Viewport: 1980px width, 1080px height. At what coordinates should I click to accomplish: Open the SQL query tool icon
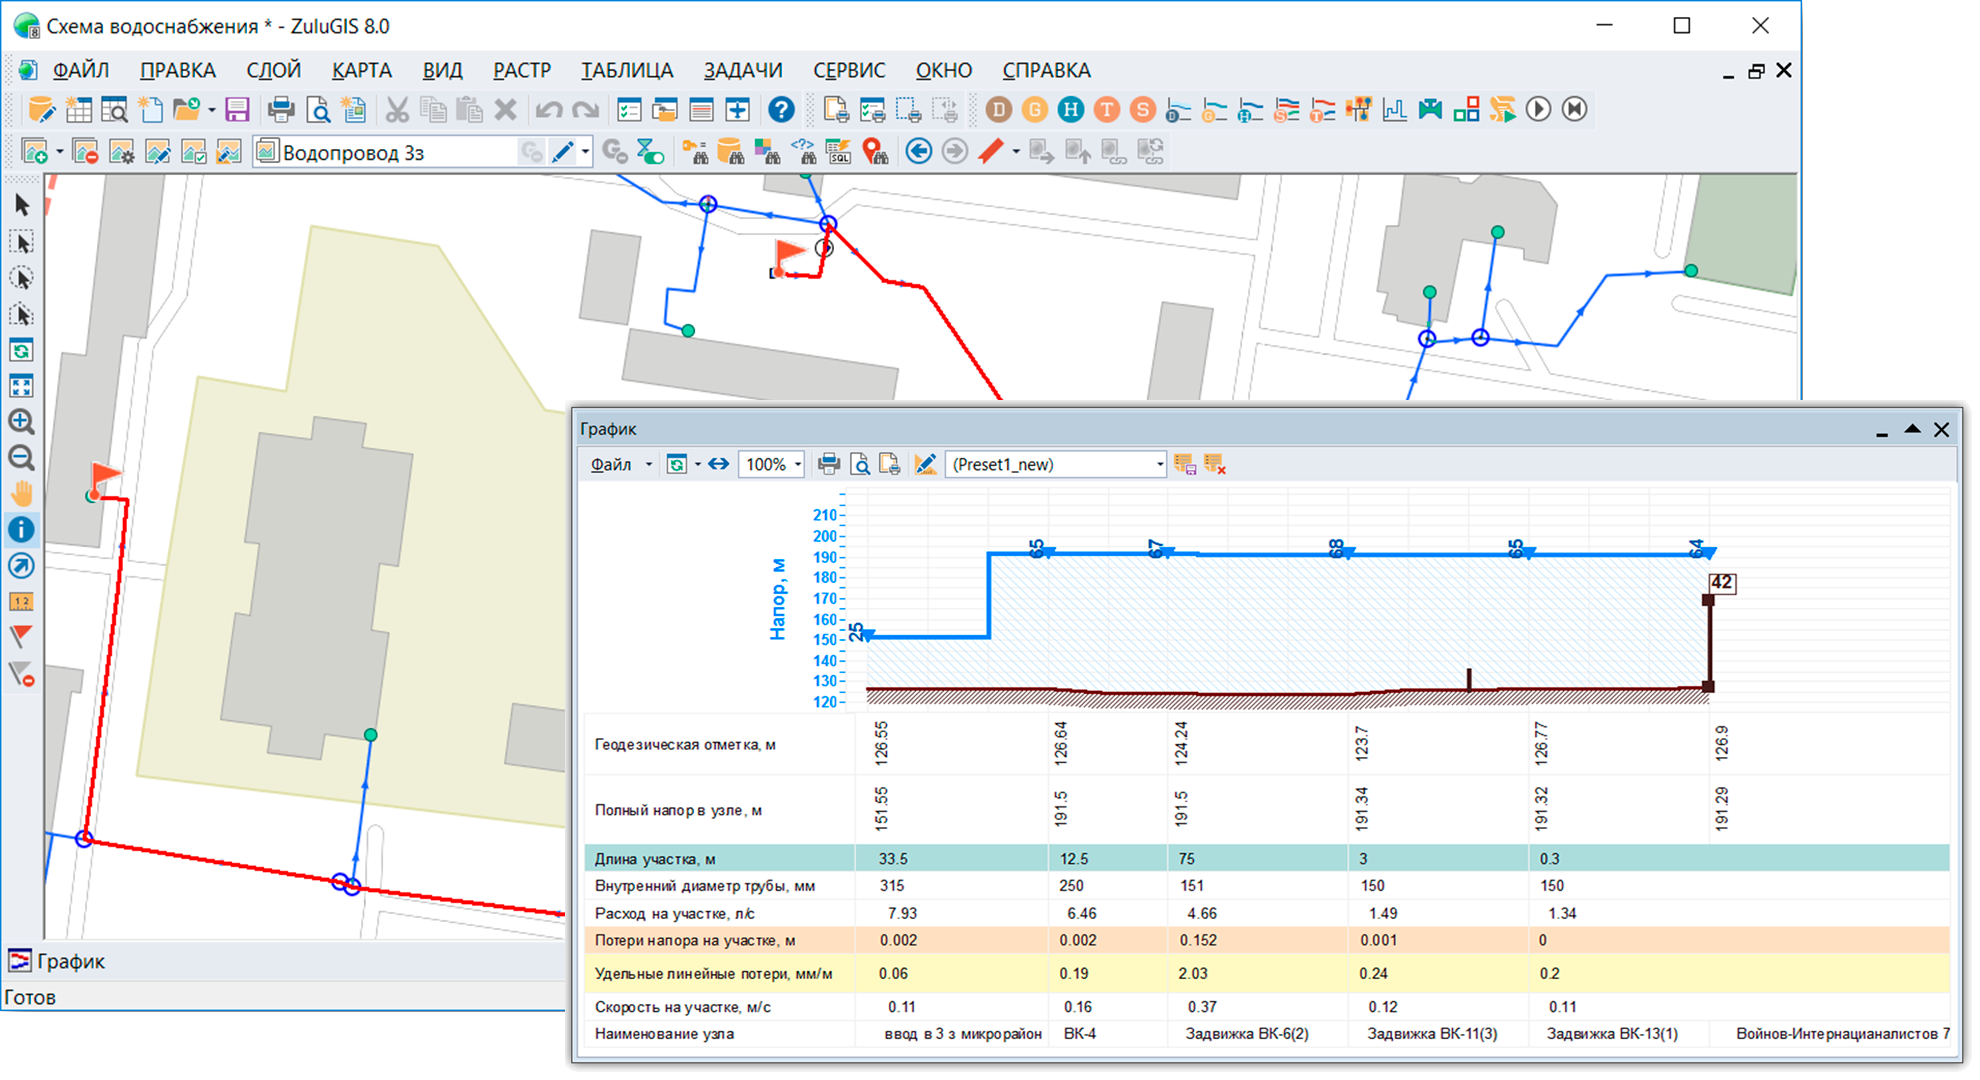click(x=838, y=152)
